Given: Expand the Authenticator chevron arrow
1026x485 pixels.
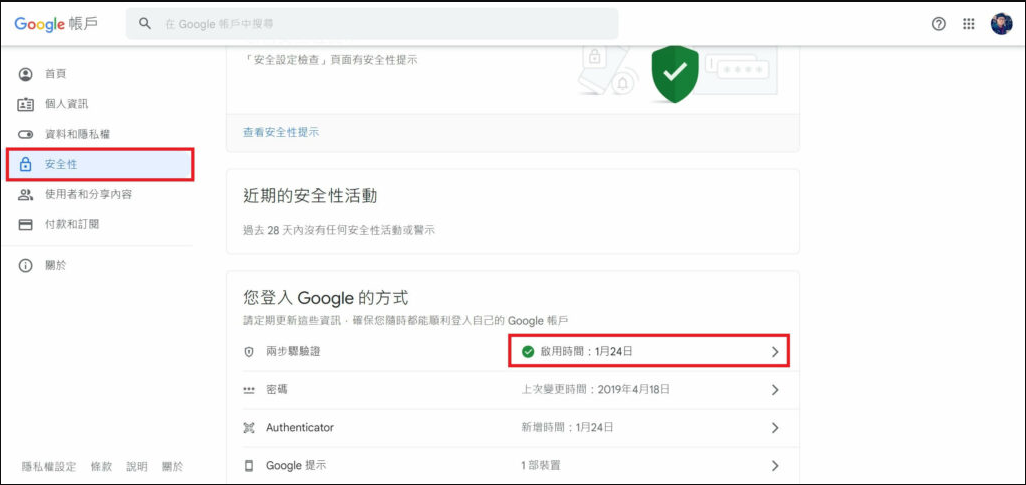Looking at the screenshot, I should pyautogui.click(x=775, y=428).
